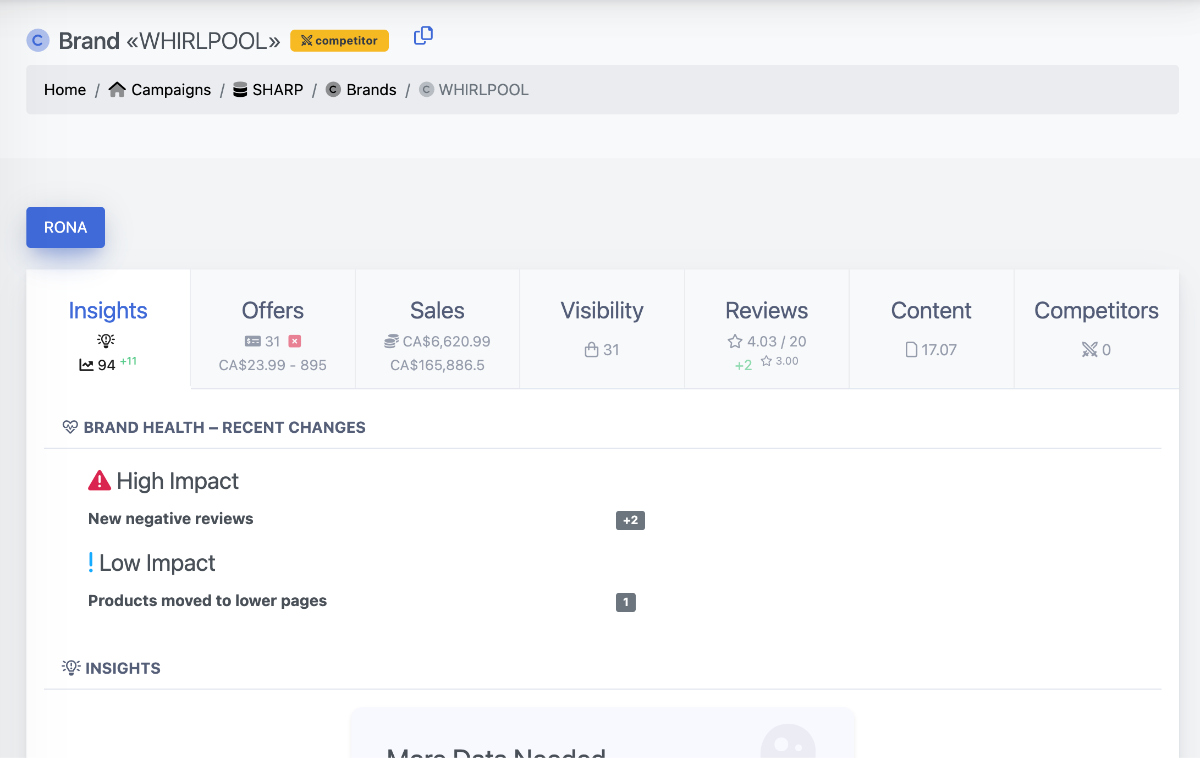Click BRAND HEALTH – RECENT CHANGES heading
Viewport: 1200px width, 758px height.
(225, 428)
